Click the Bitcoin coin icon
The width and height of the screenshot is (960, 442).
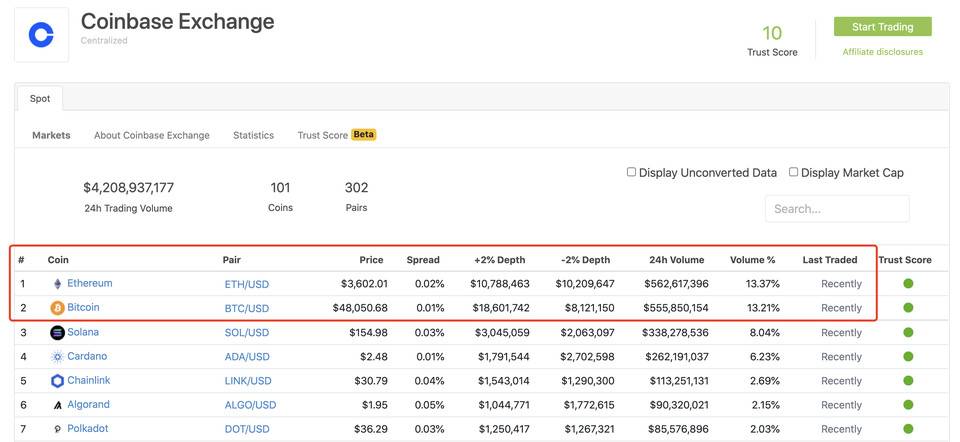(x=57, y=308)
